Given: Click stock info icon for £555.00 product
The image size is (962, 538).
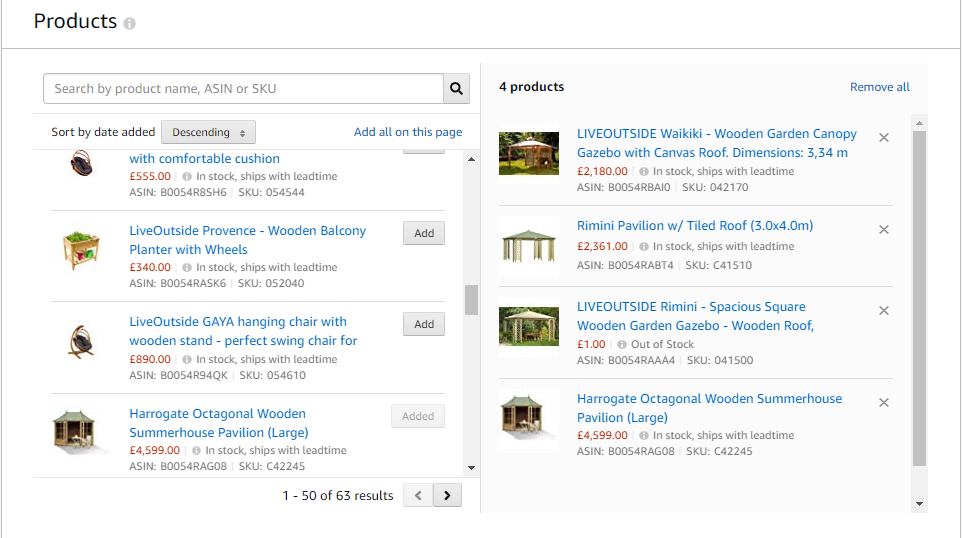Looking at the screenshot, I should tap(187, 177).
